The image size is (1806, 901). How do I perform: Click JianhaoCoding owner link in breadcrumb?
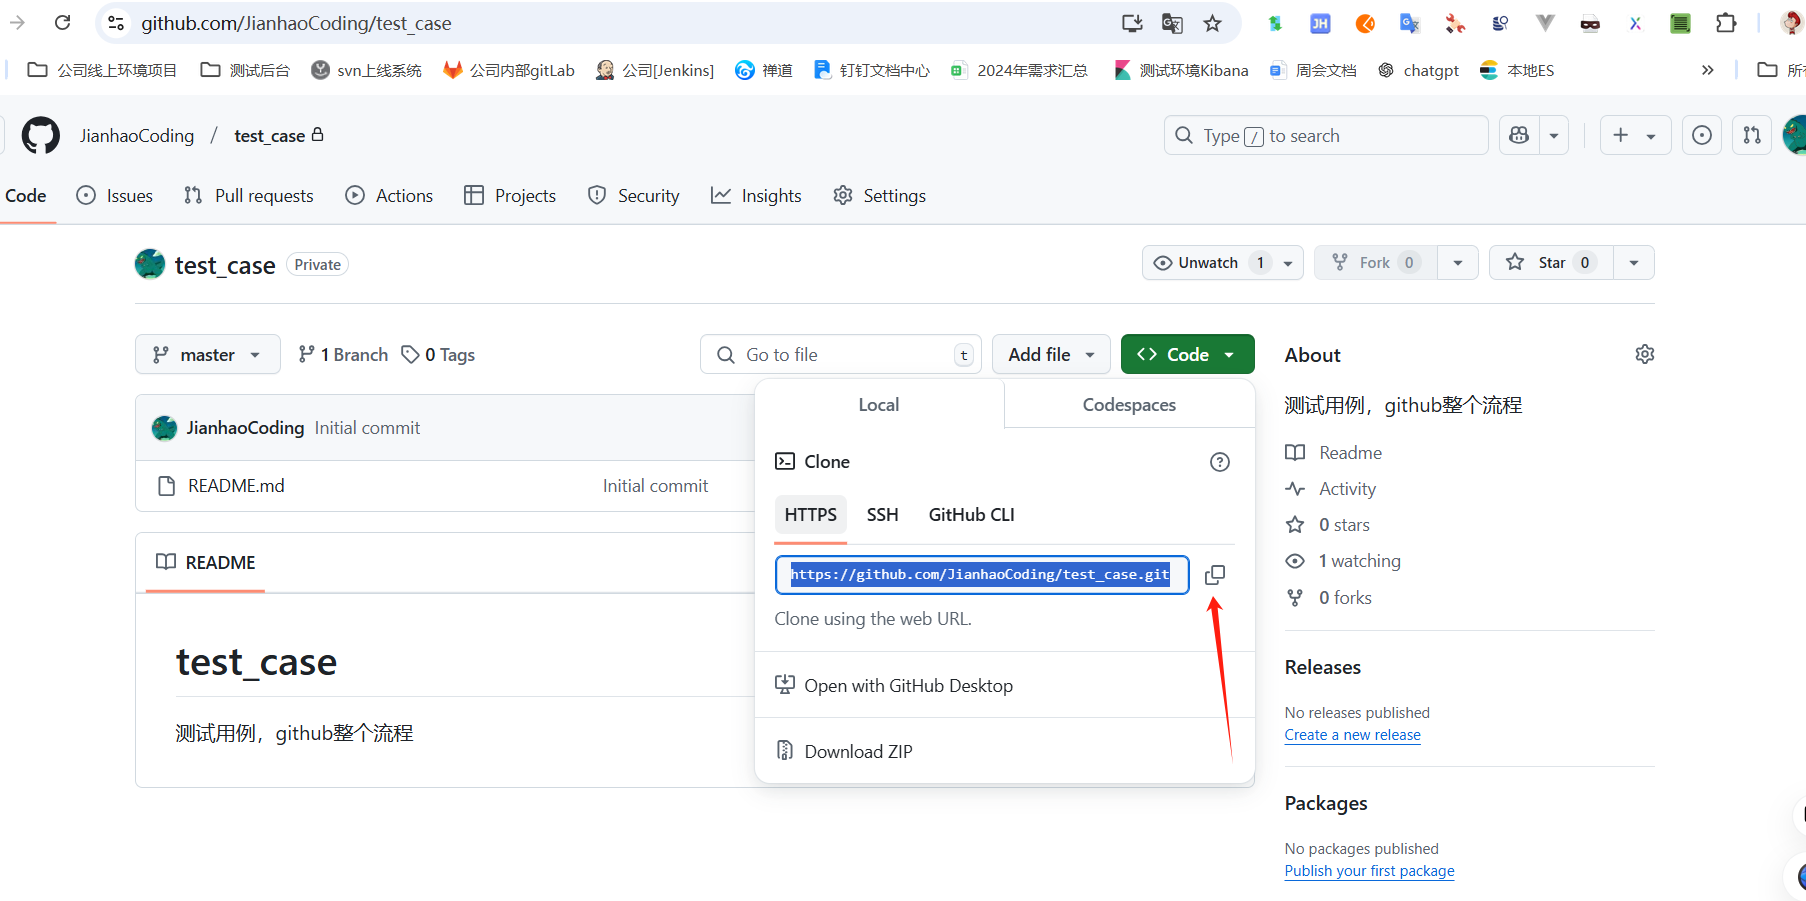(x=137, y=136)
